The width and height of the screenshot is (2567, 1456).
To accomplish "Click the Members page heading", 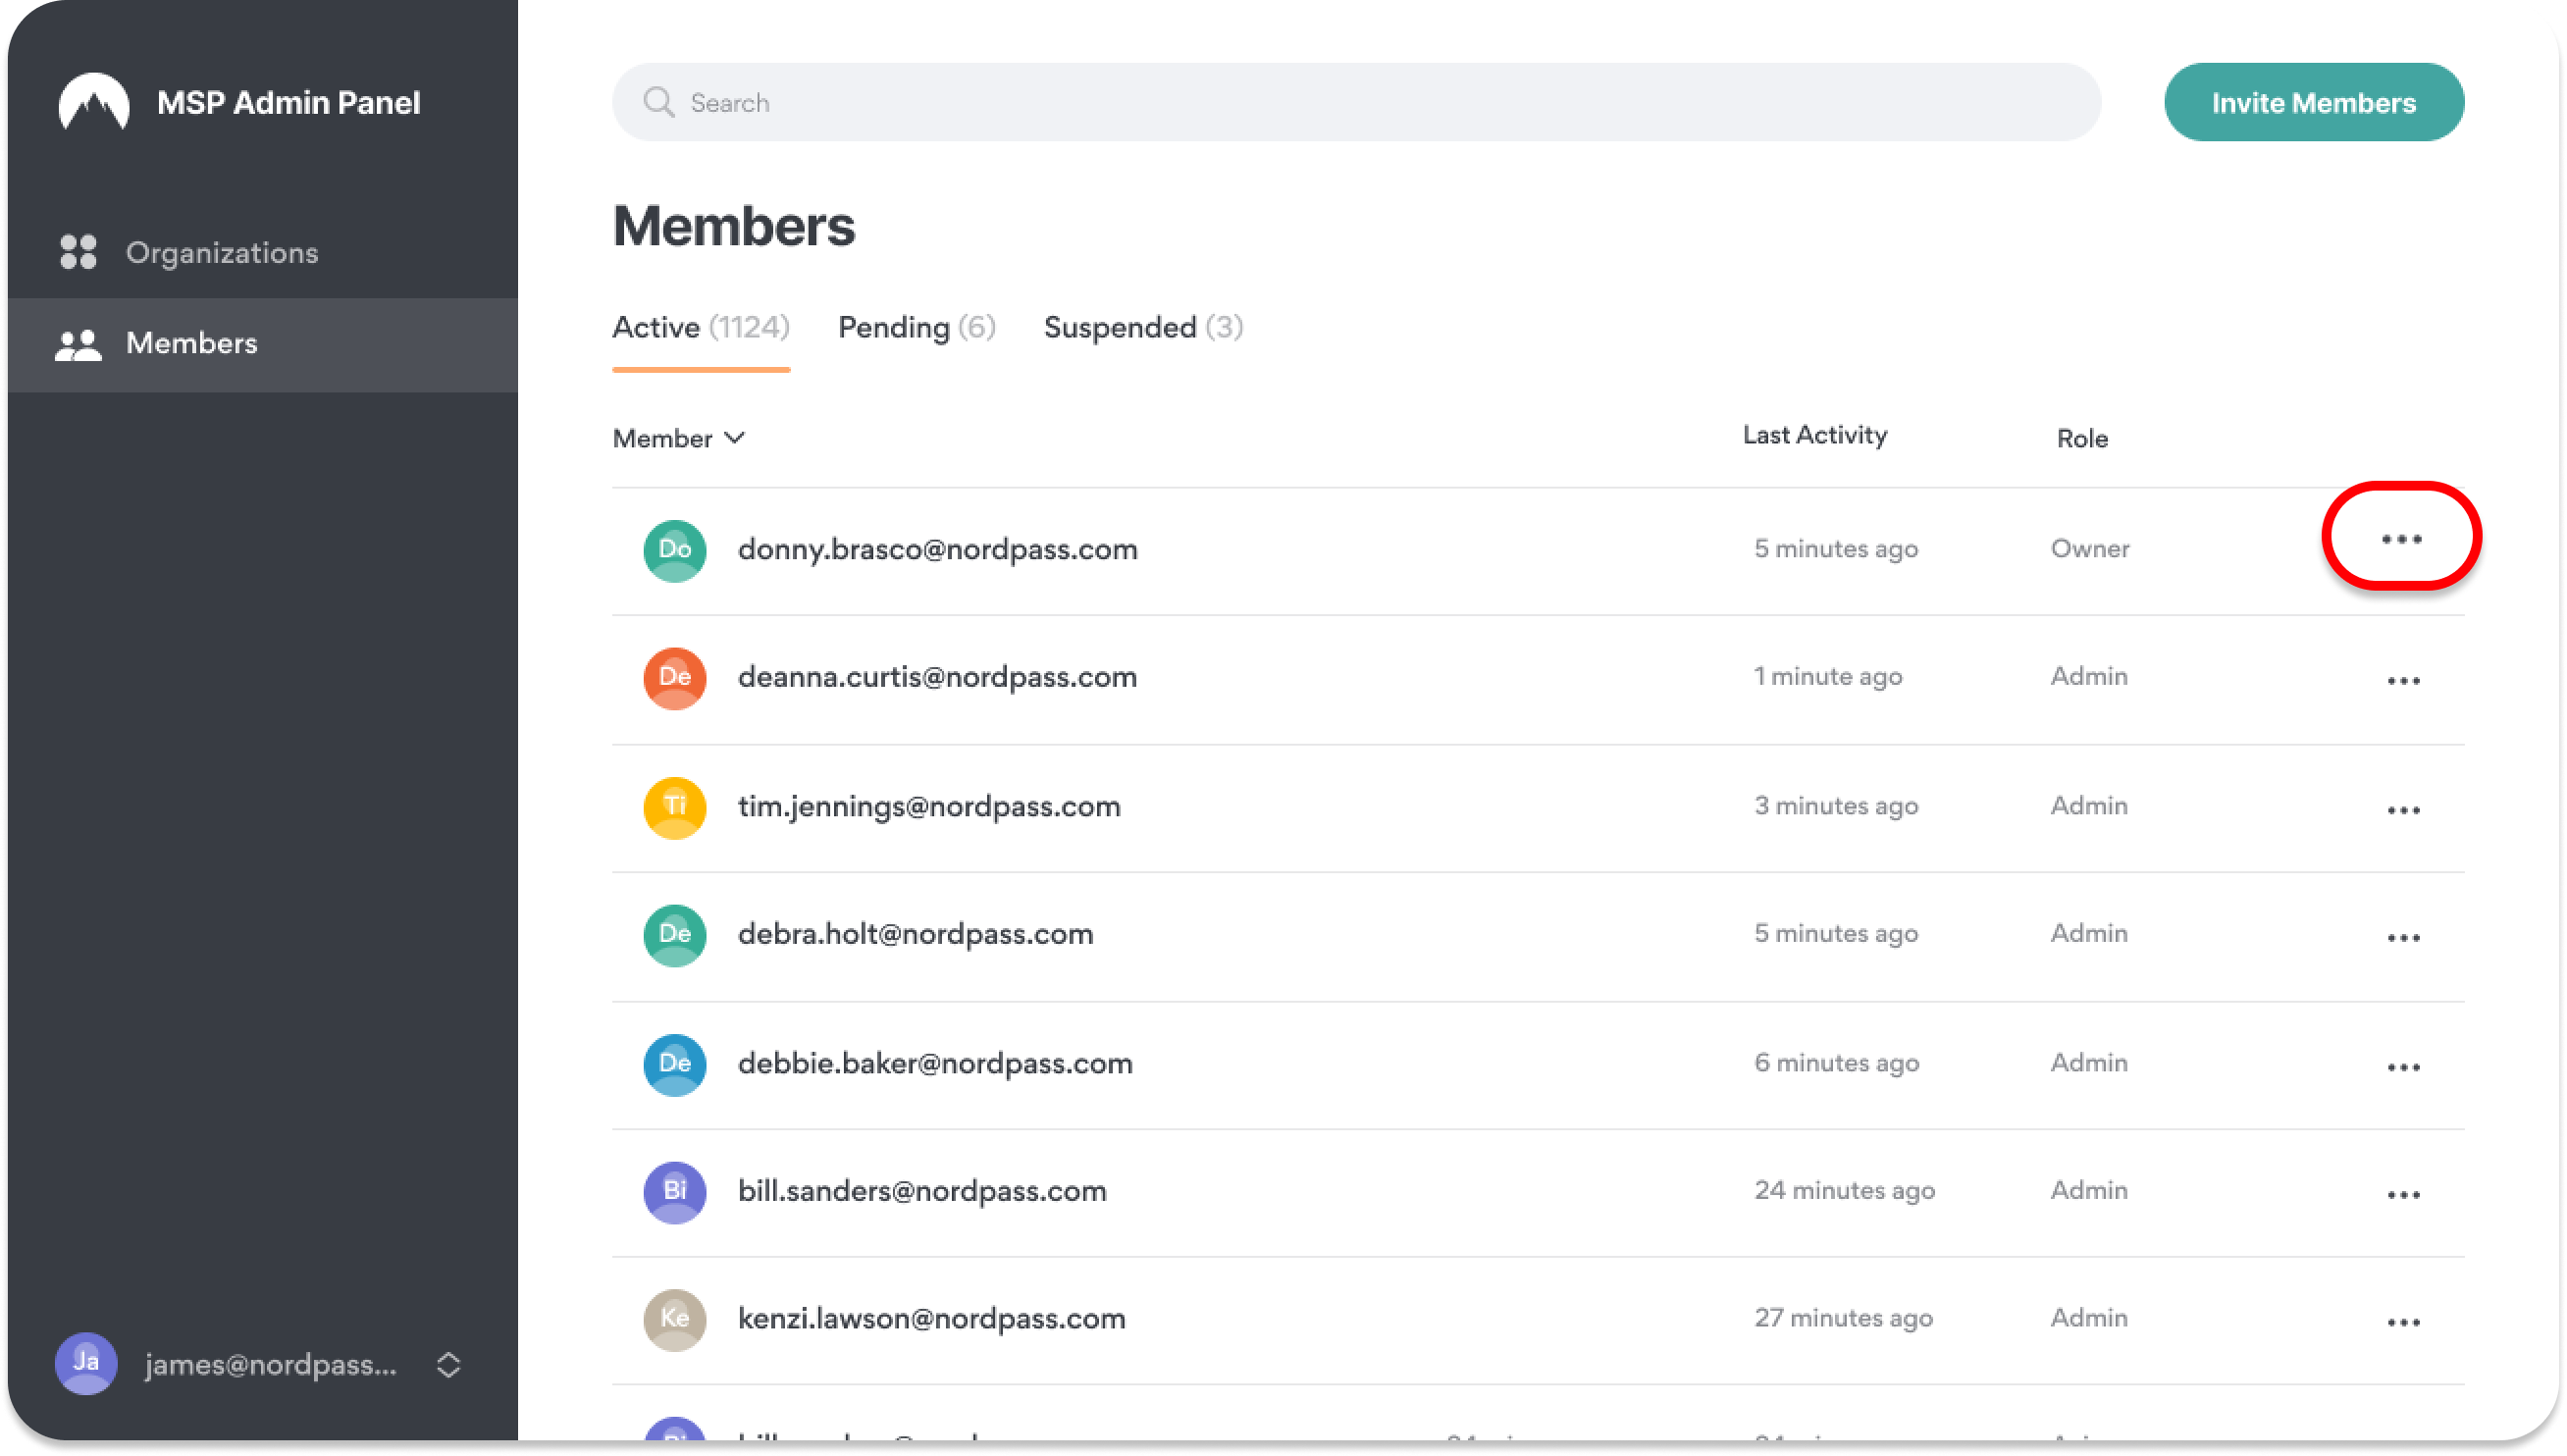I will tap(733, 226).
